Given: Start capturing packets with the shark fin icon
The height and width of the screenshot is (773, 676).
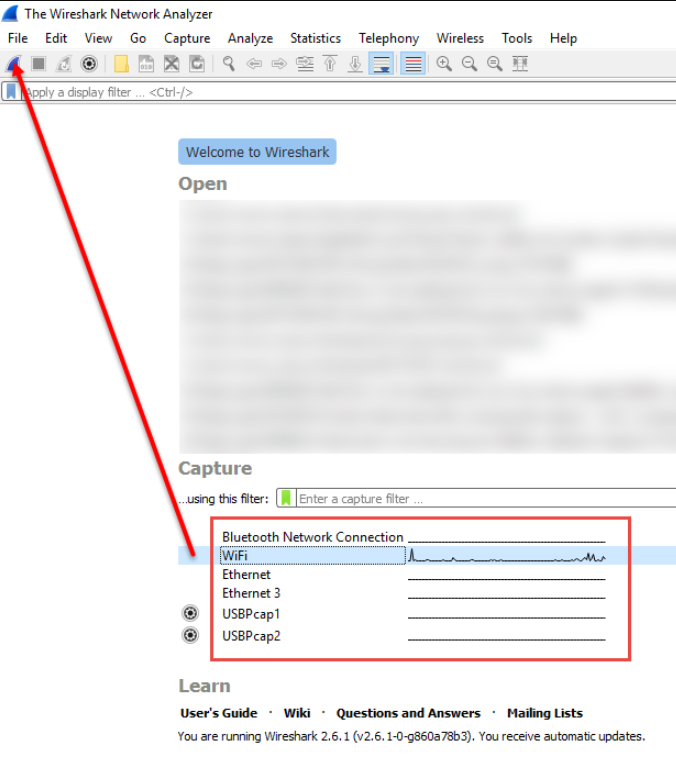Looking at the screenshot, I should pyautogui.click(x=13, y=64).
